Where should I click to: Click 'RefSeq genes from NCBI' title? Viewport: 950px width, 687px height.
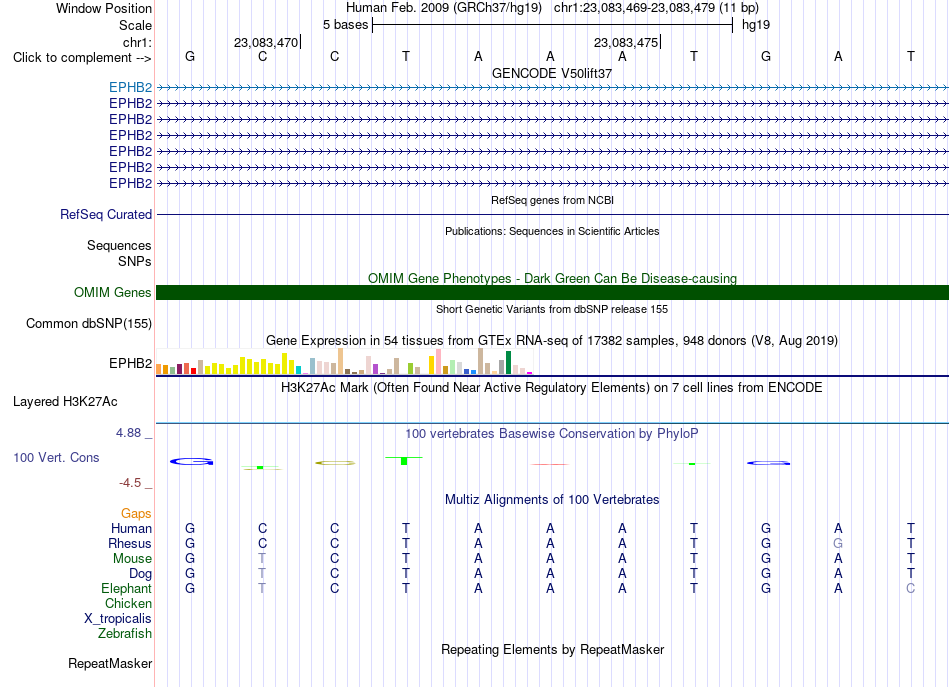[553, 200]
